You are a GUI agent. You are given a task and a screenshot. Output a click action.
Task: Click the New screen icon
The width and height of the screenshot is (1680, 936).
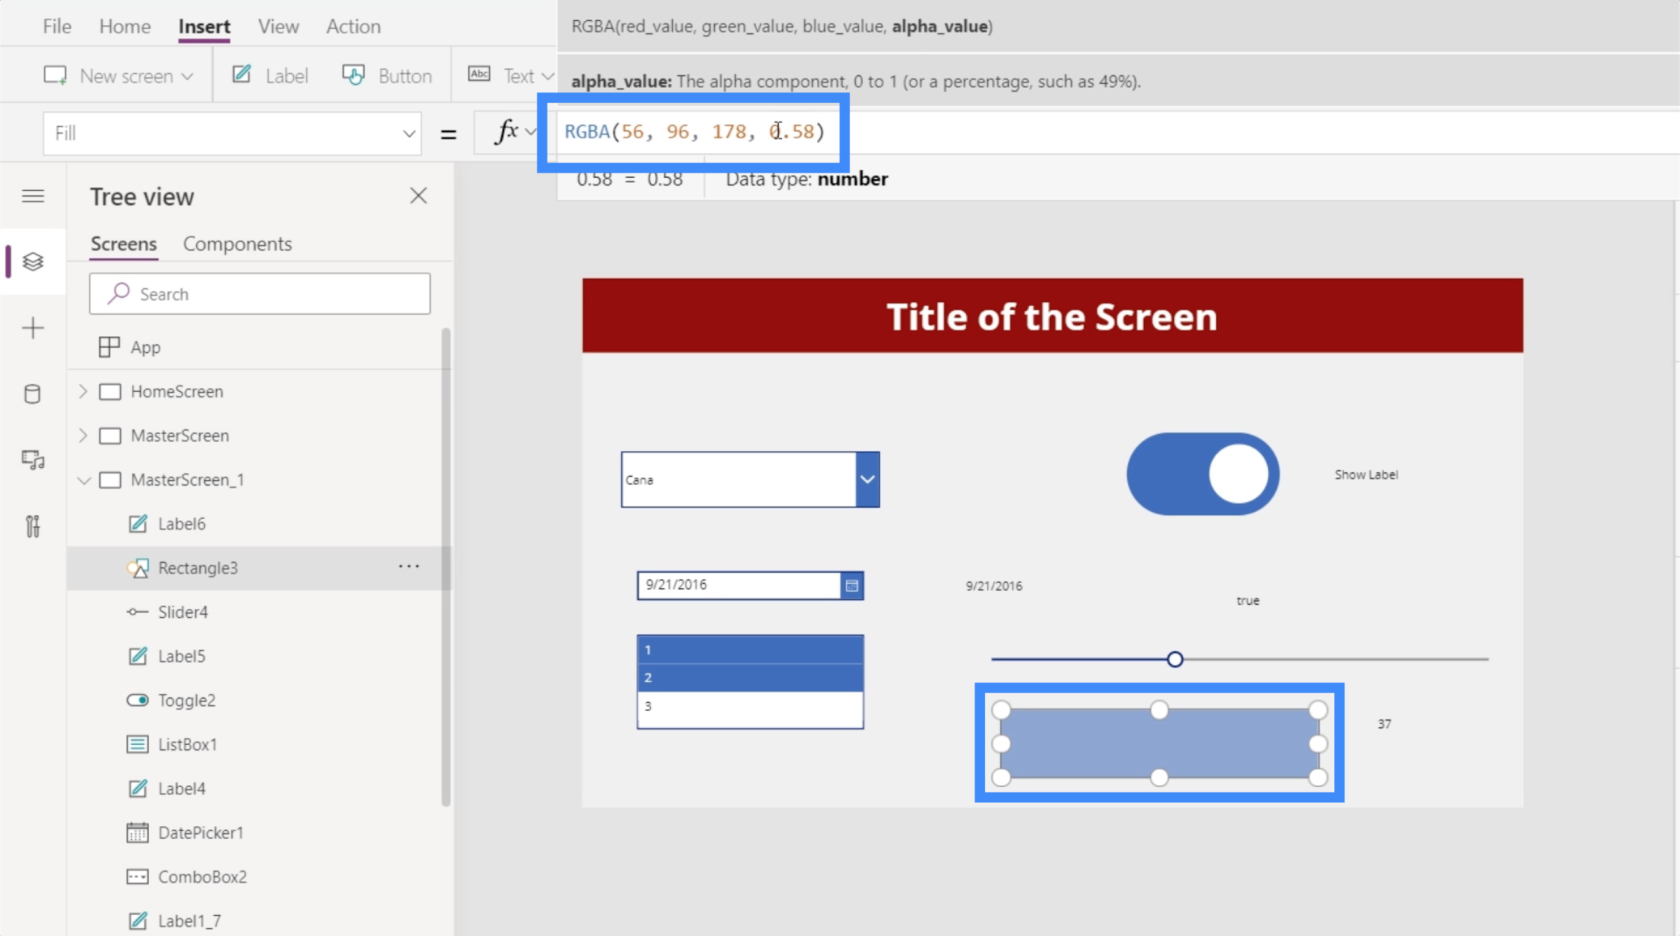pyautogui.click(x=55, y=76)
